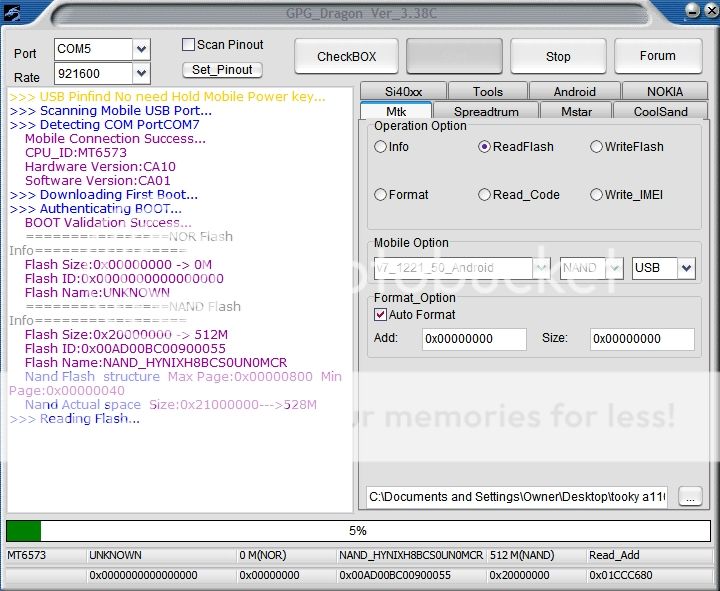Open the Android tab
The width and height of the screenshot is (720, 591).
tap(574, 92)
